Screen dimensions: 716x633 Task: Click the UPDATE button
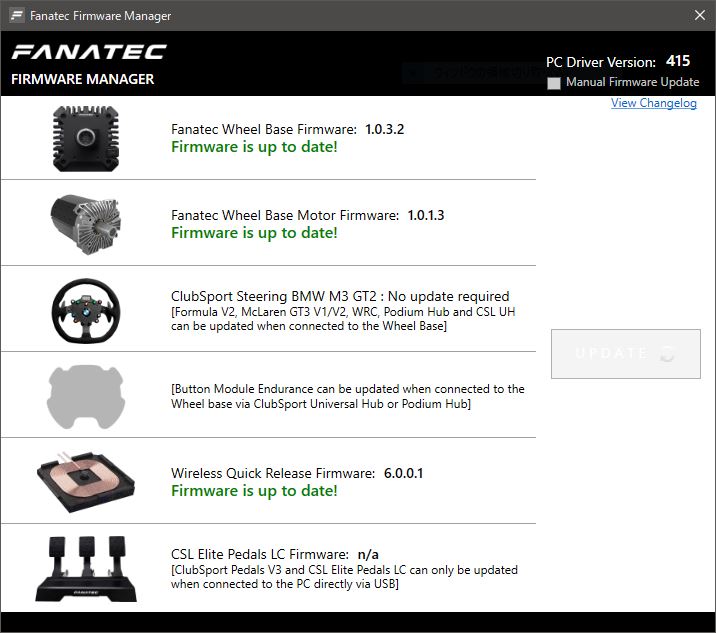pyautogui.click(x=626, y=353)
